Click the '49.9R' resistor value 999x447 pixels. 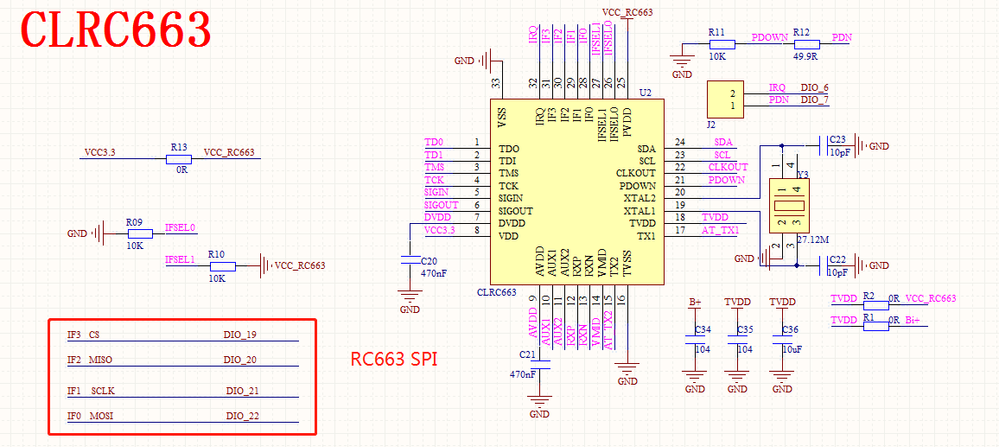pos(805,56)
